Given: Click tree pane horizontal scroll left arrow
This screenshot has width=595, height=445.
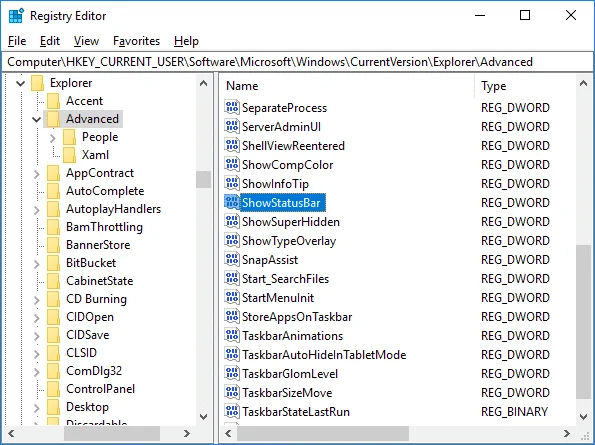Looking at the screenshot, I should (11, 433).
